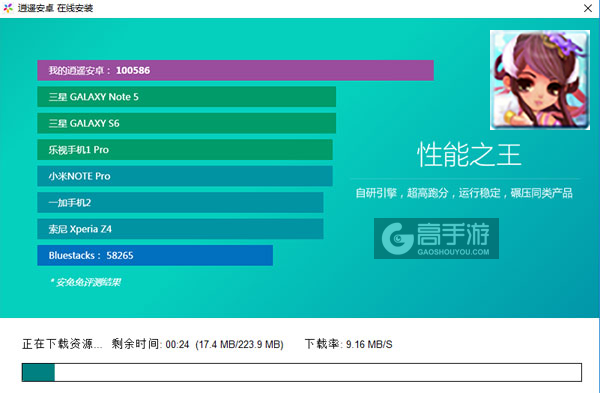Click the 剩余时间 00:24 label

(x=150, y=344)
